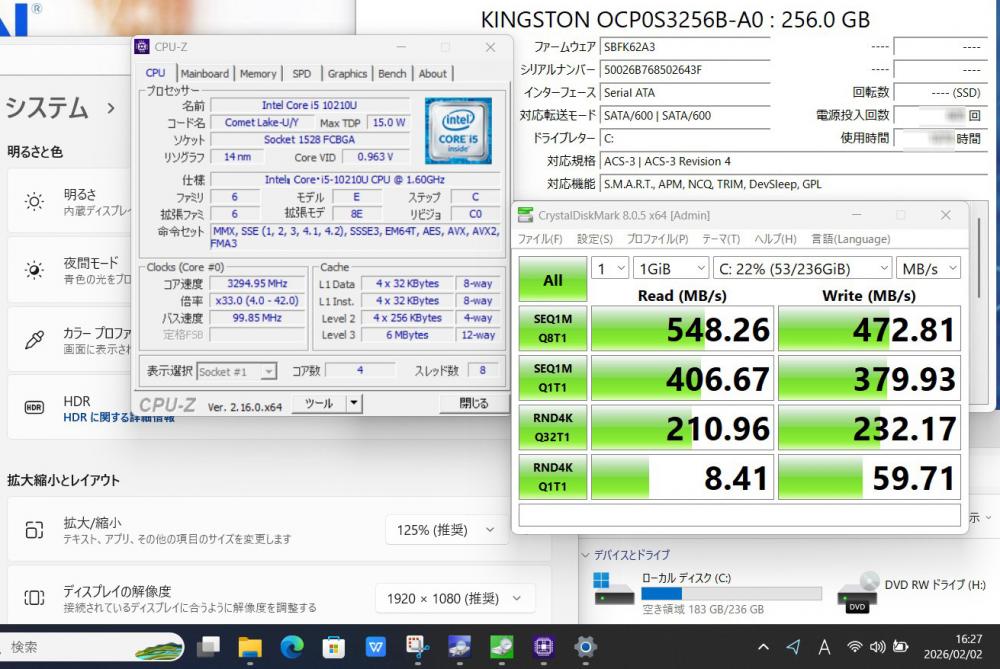Viewport: 1000px width, 669px height.
Task: Open the Mainboard tab in CPU-Z
Action: click(x=205, y=73)
